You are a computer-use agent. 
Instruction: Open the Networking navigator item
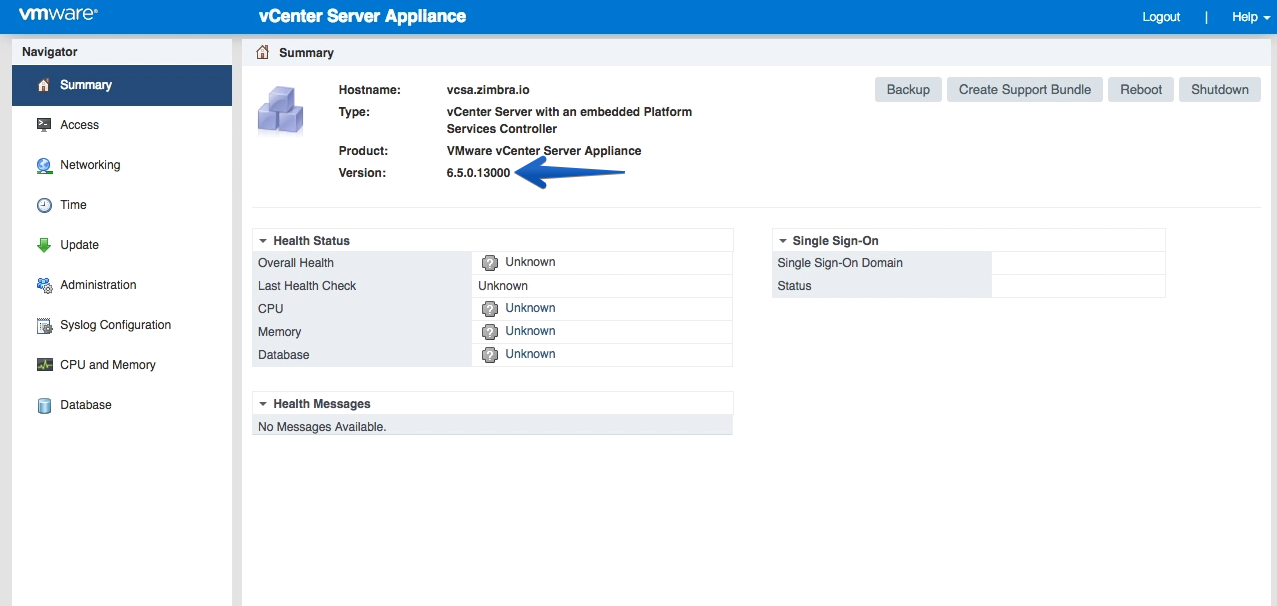click(x=122, y=165)
